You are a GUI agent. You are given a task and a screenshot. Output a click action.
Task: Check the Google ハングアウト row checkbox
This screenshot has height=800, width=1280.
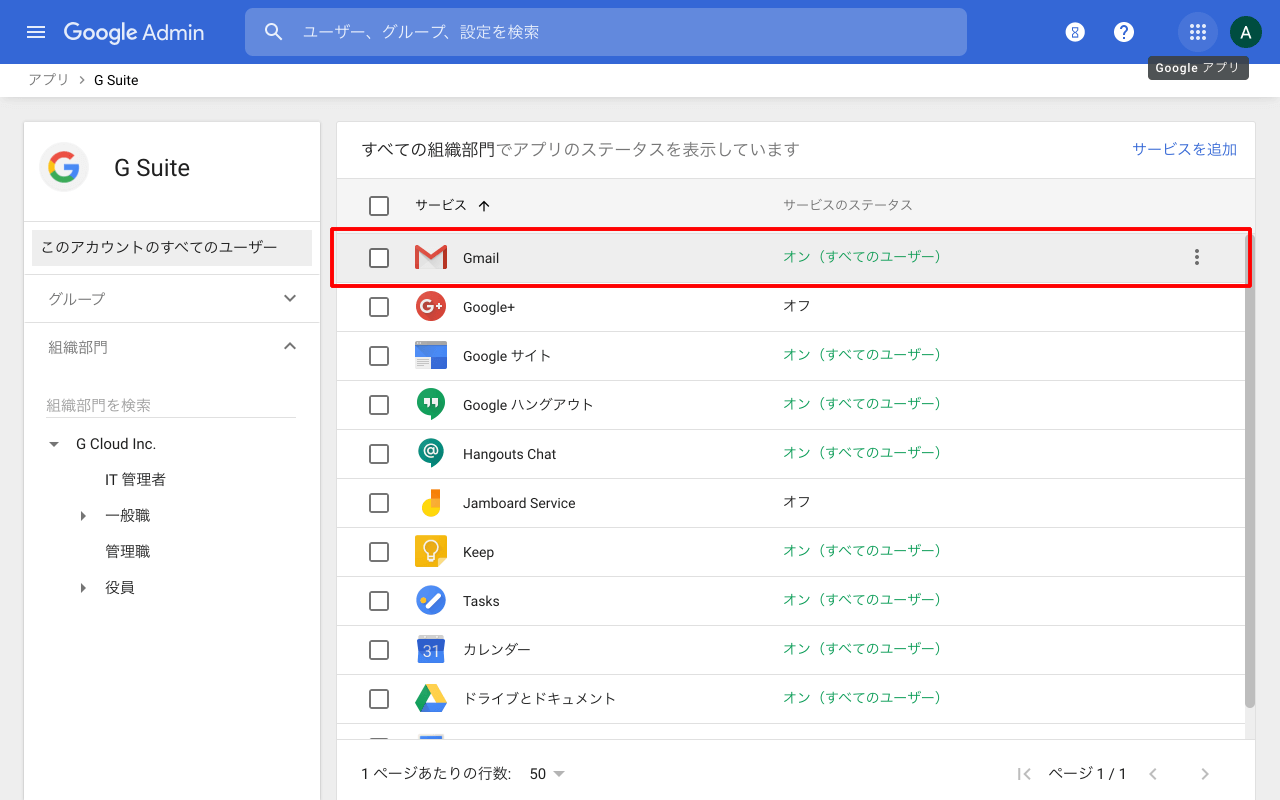[379, 405]
